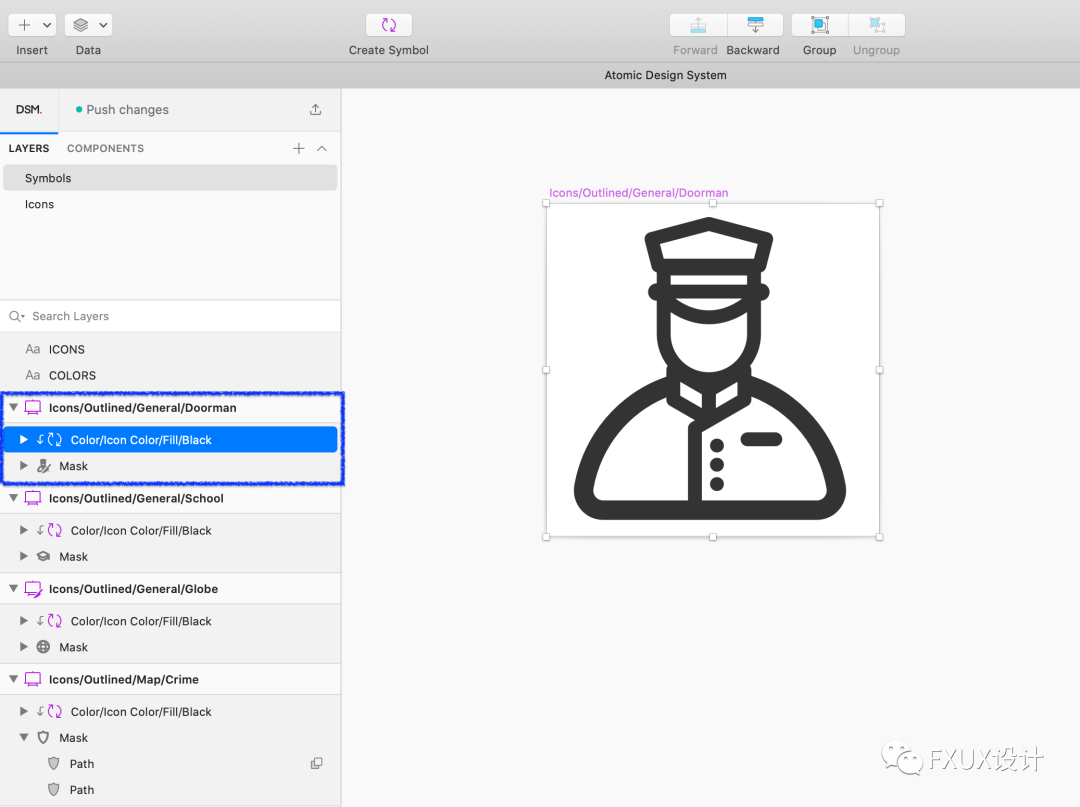Add a new page with plus icon
This screenshot has width=1080, height=807.
298,148
